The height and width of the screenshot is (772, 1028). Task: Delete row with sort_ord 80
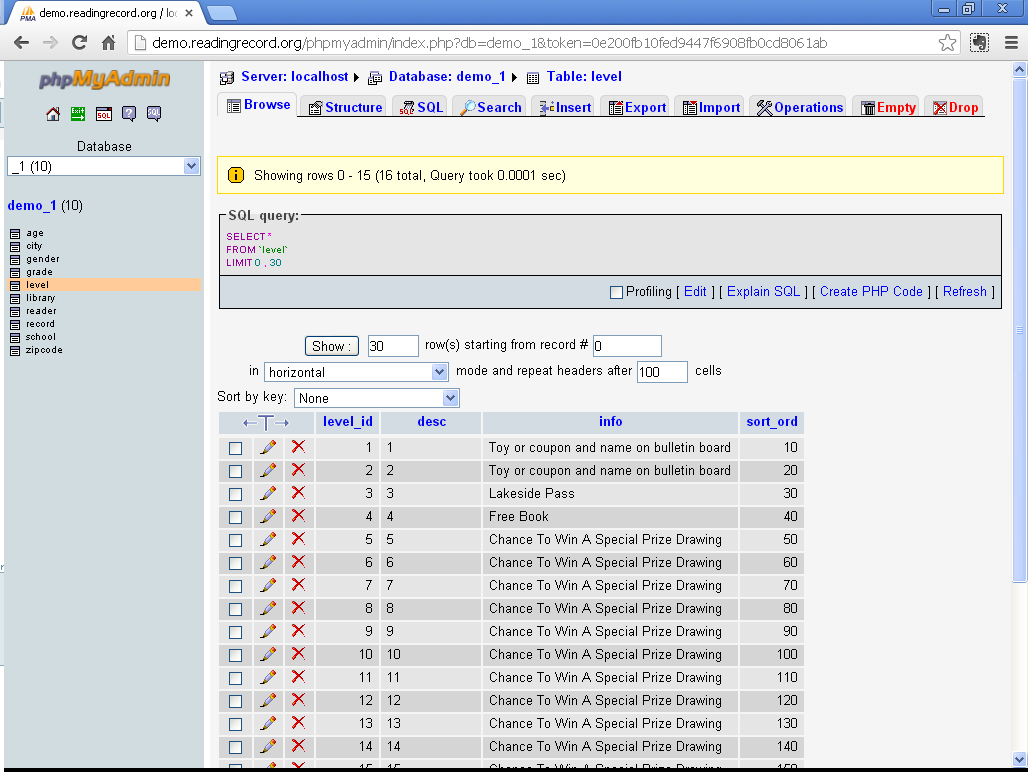click(298, 608)
